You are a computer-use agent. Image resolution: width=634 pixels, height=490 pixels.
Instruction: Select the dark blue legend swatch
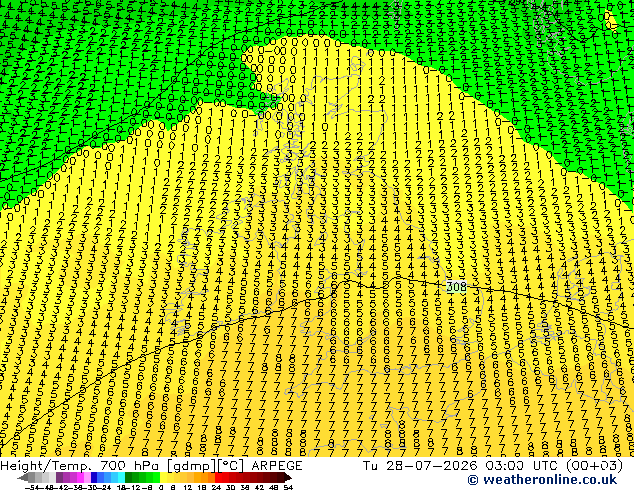pos(94,477)
